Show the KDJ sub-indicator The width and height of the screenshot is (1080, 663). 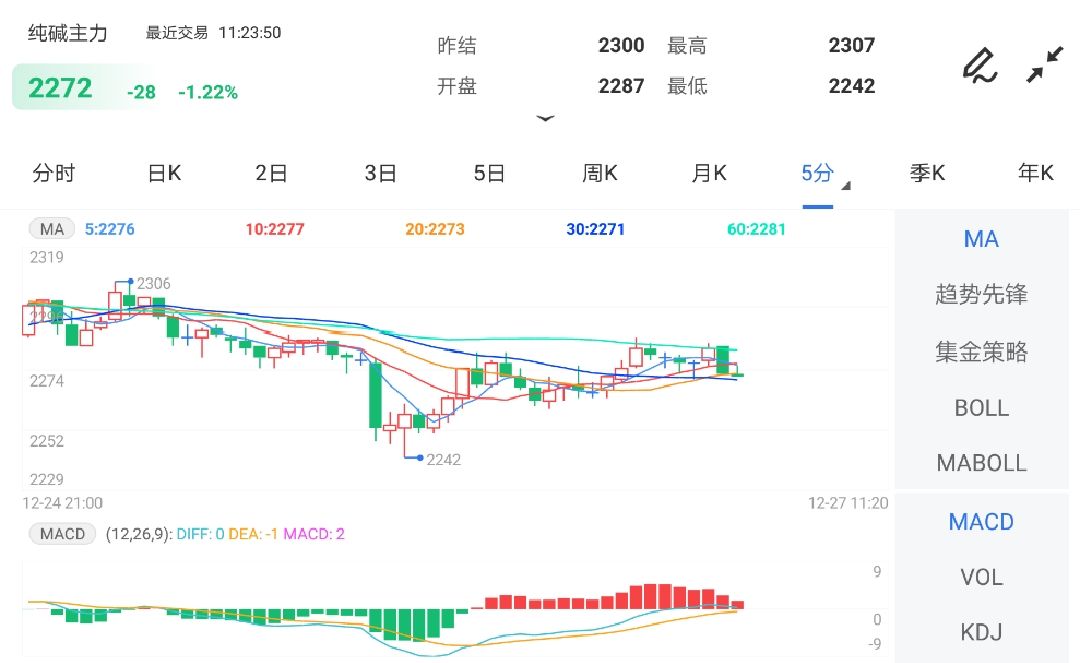tap(981, 632)
